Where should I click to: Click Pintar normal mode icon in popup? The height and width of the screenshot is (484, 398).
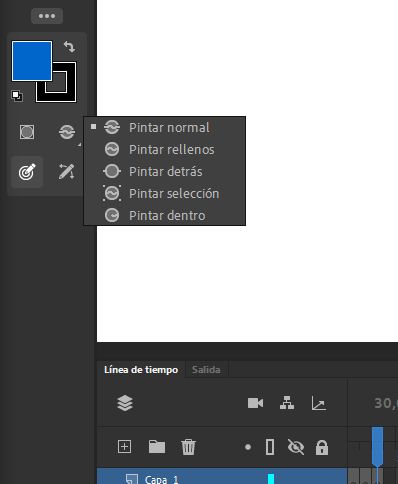(112, 127)
